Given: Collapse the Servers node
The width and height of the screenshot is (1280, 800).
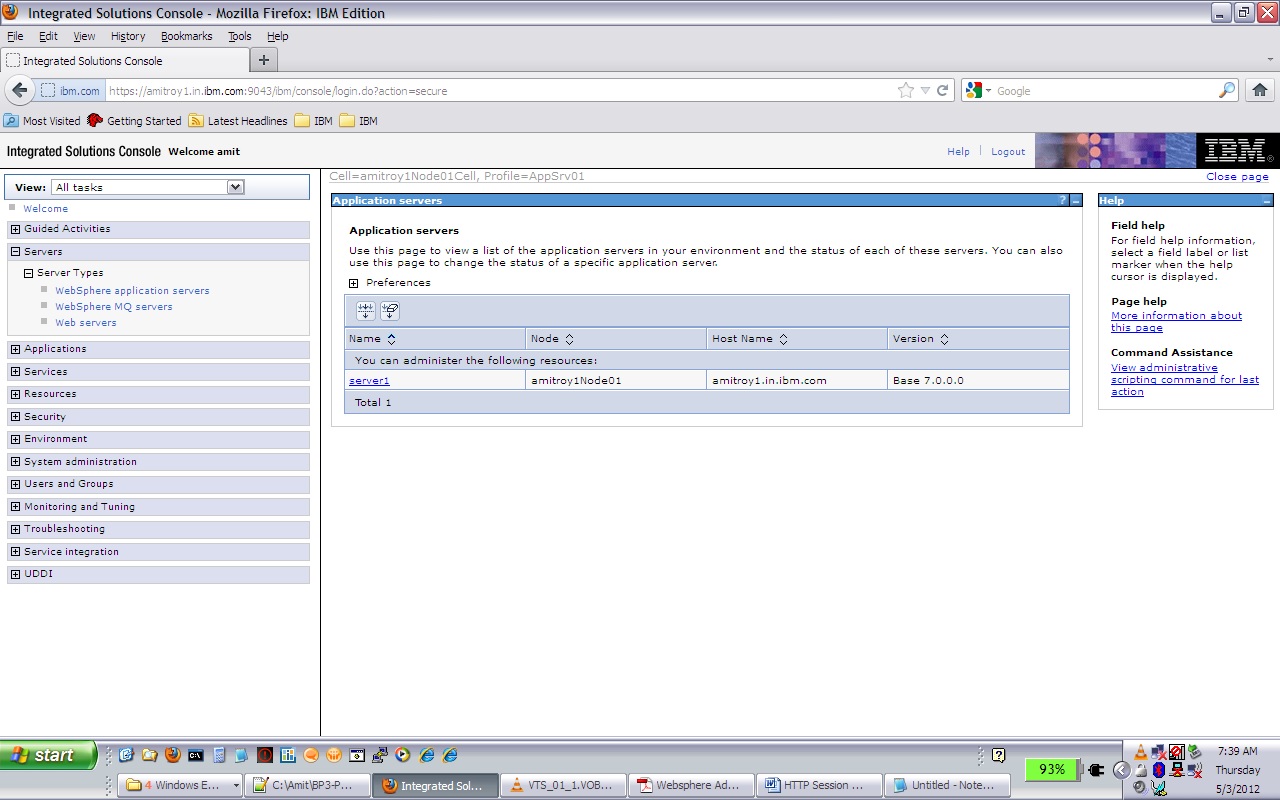Looking at the screenshot, I should 15,252.
